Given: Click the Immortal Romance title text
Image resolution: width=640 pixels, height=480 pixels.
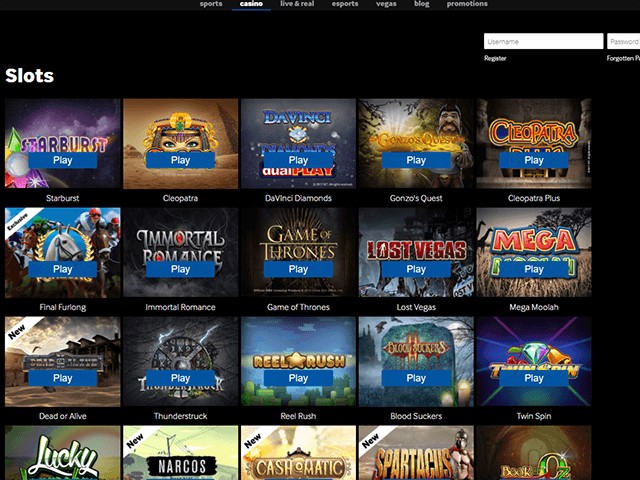Looking at the screenshot, I should [180, 307].
